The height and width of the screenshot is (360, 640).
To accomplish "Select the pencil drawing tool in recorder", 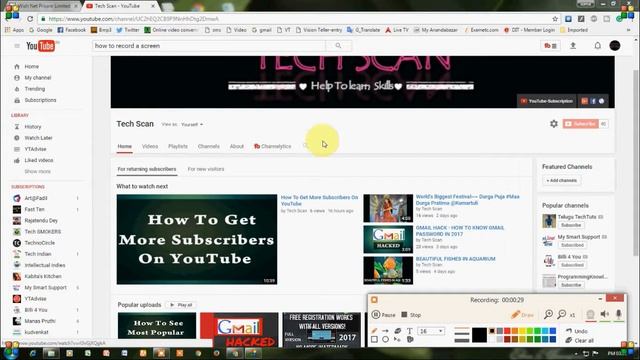I will pyautogui.click(x=374, y=331).
